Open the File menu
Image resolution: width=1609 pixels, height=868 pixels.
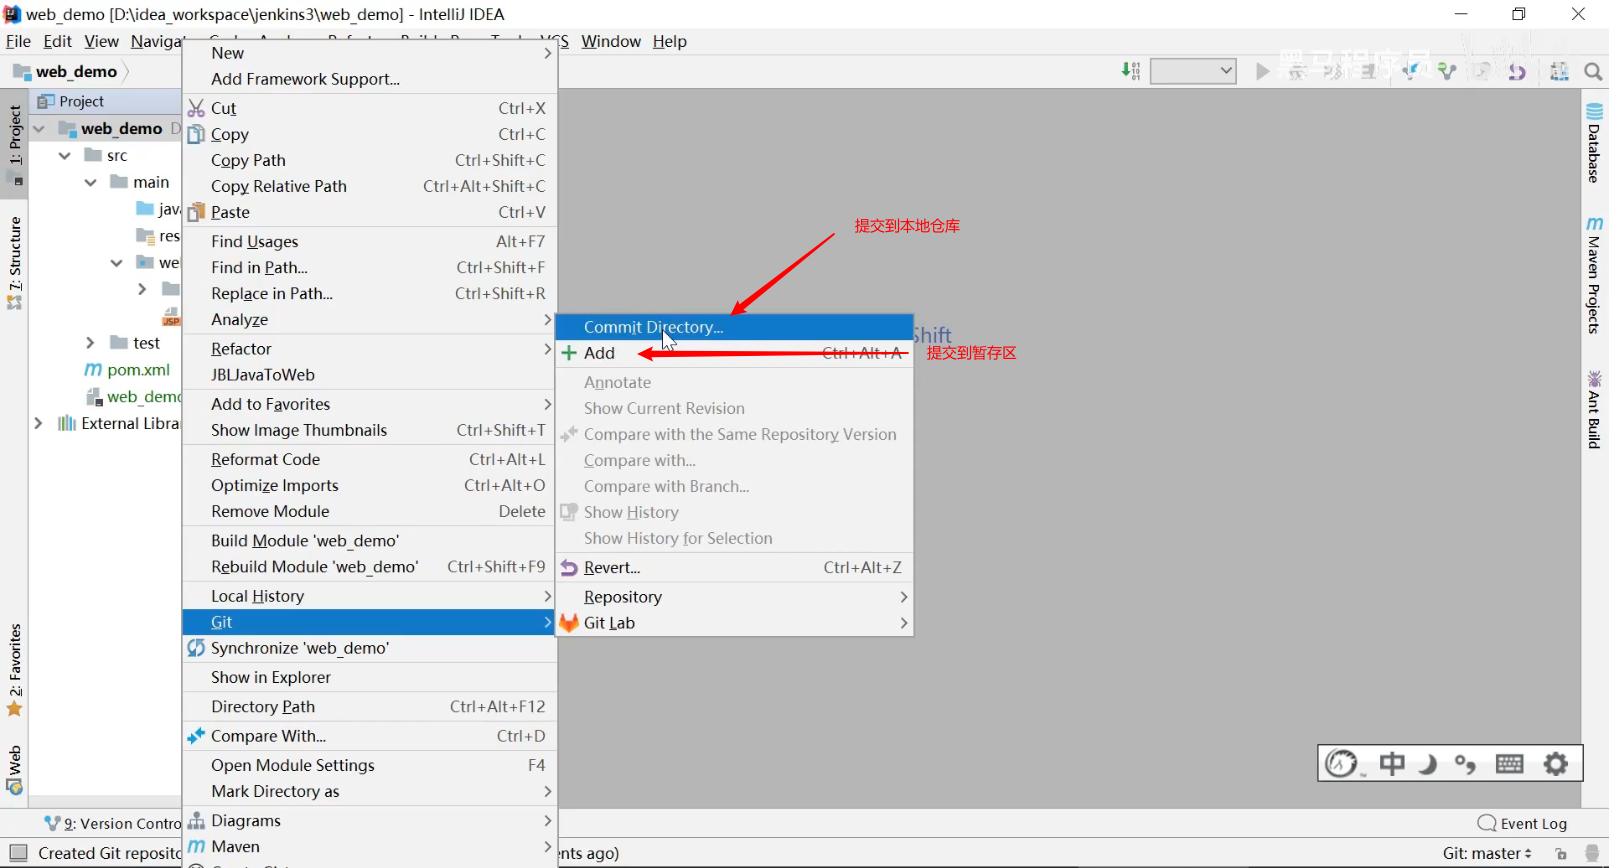tap(18, 41)
